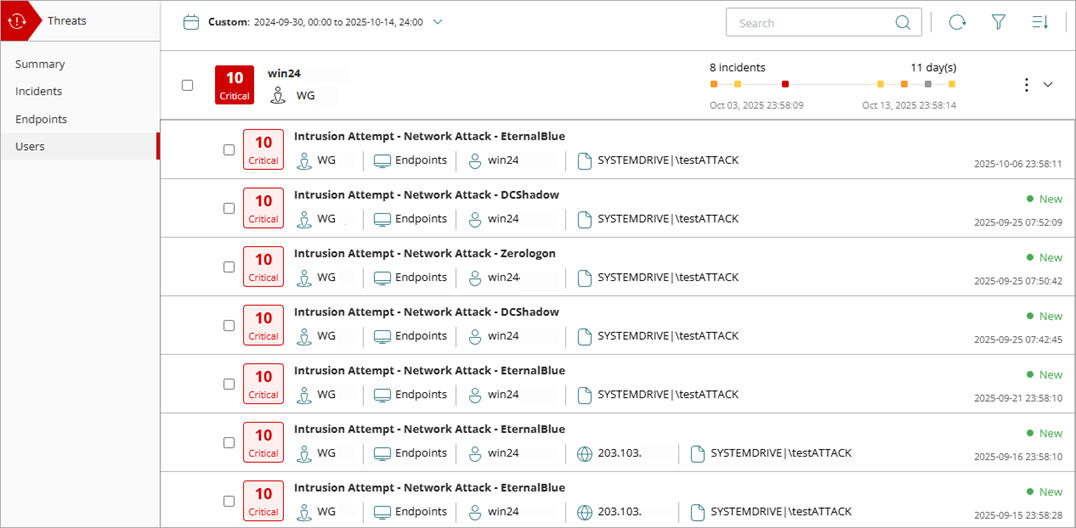
Task: Collapse the win24 incidents chevron
Action: [x=1048, y=84]
